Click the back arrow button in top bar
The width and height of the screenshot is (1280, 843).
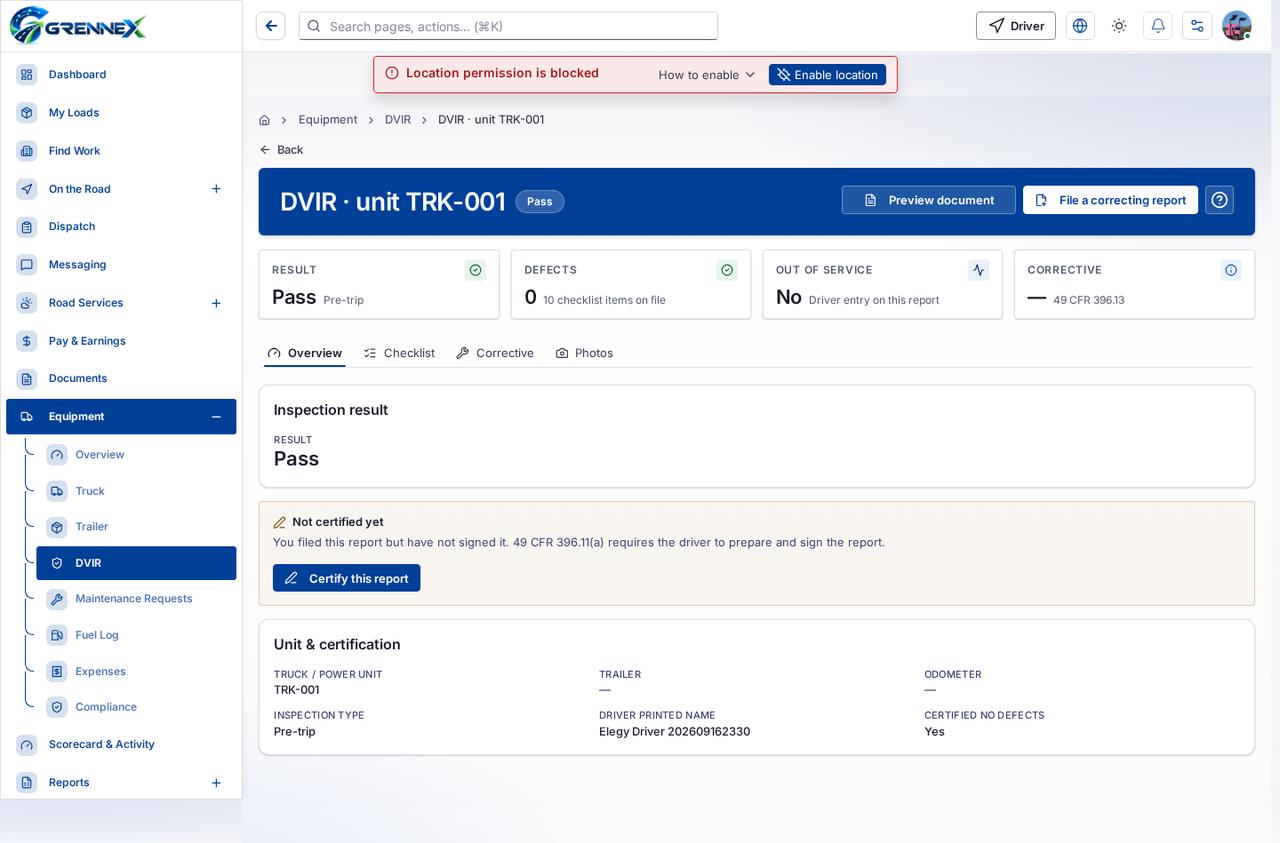(x=271, y=26)
